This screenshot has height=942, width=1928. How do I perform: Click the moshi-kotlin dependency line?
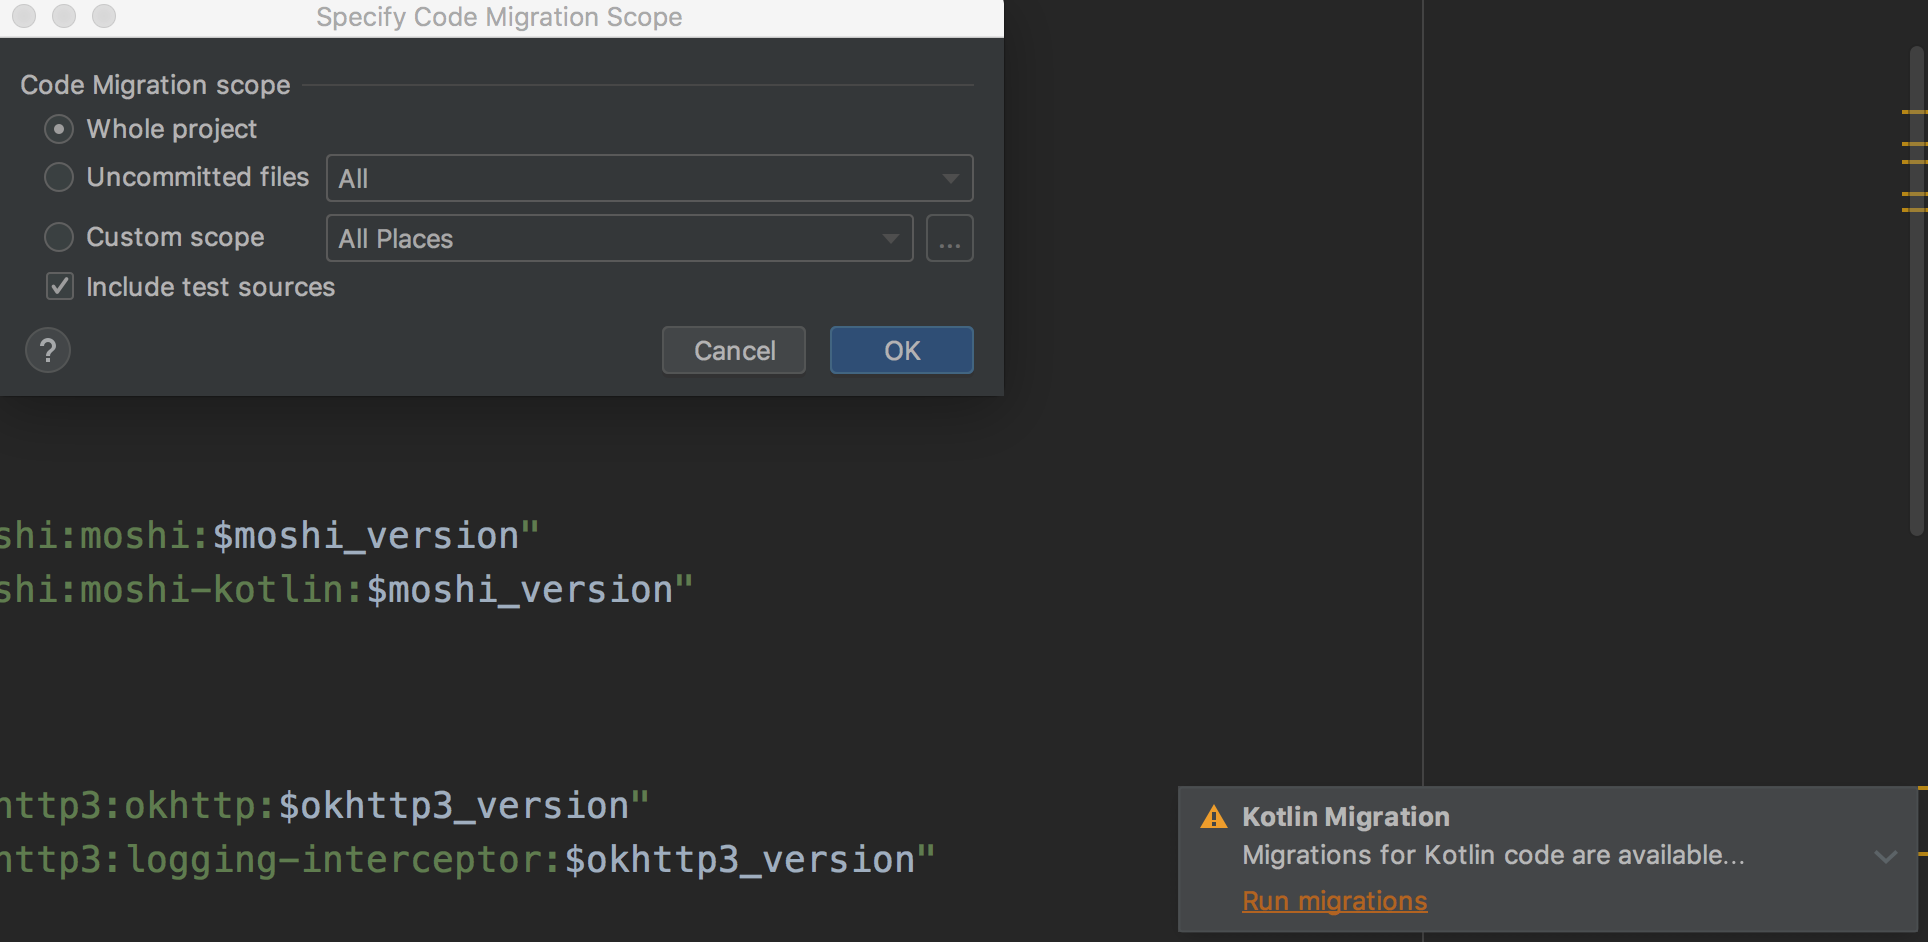pos(345,590)
